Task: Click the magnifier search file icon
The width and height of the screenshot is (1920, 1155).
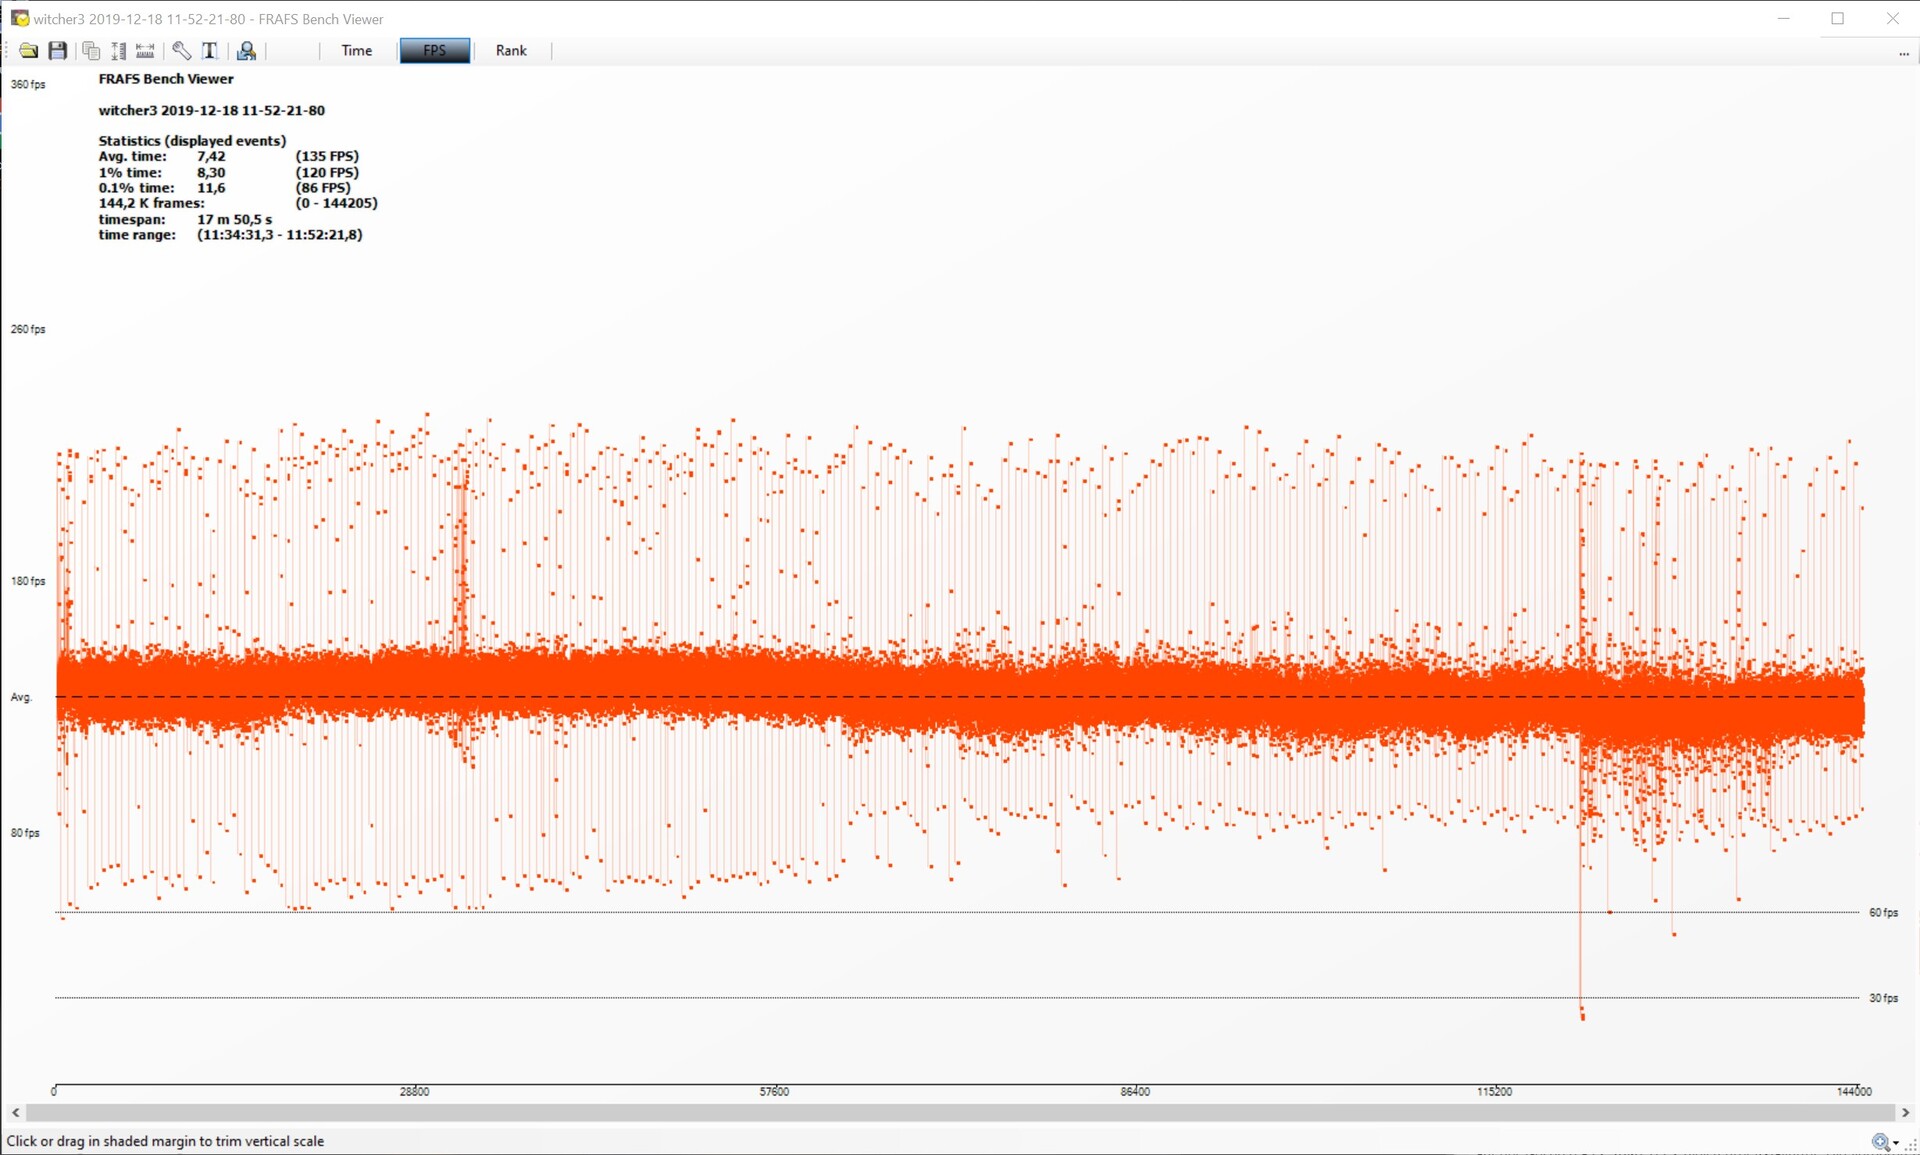Action: [x=246, y=51]
